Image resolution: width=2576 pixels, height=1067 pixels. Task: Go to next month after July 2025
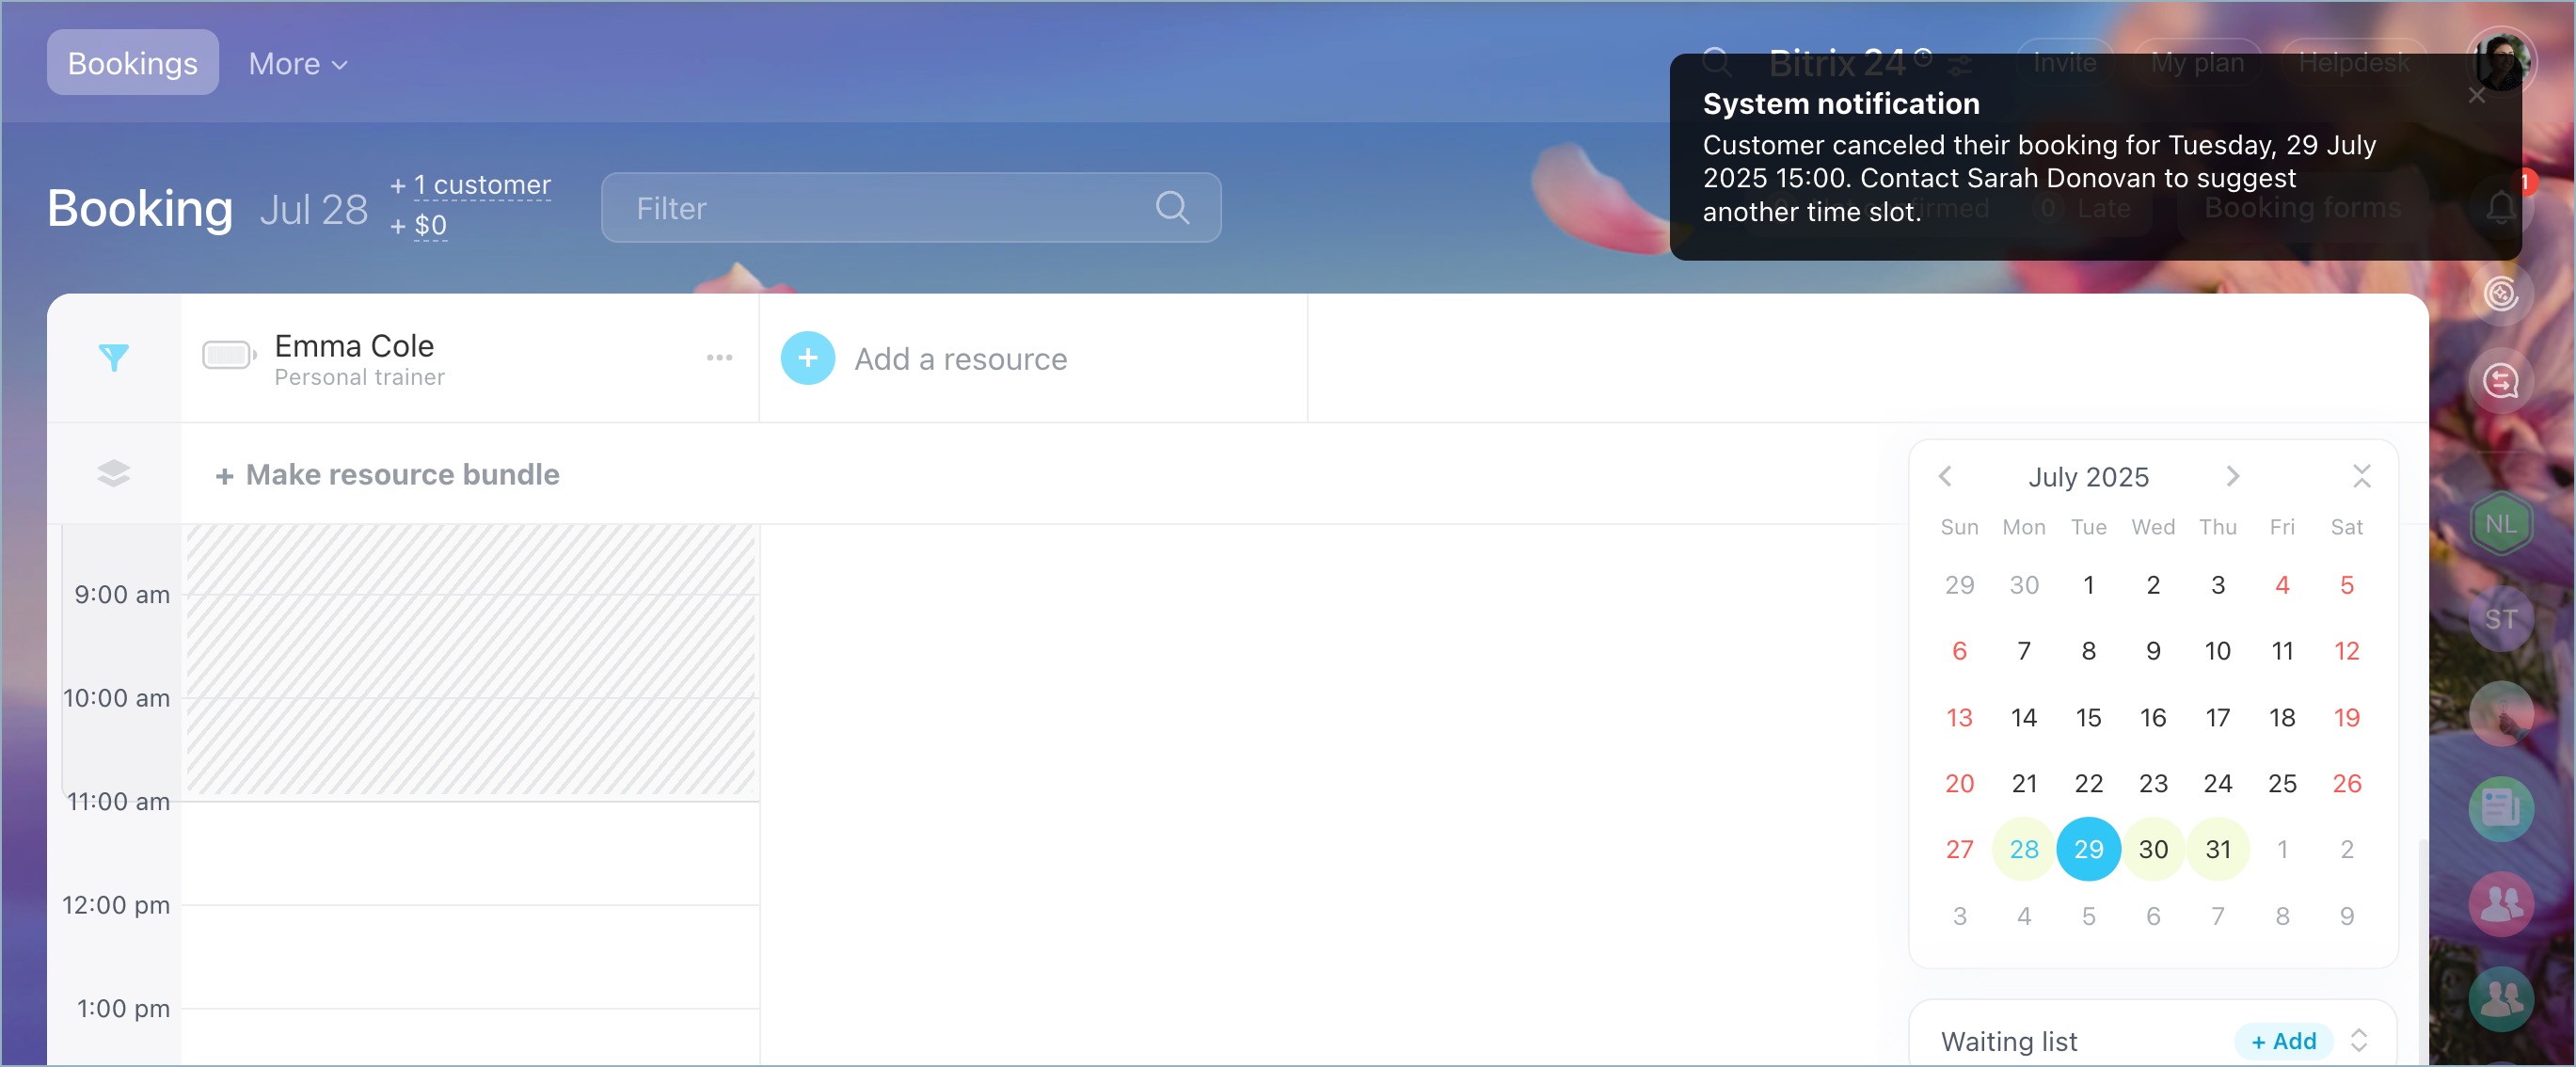click(2232, 476)
